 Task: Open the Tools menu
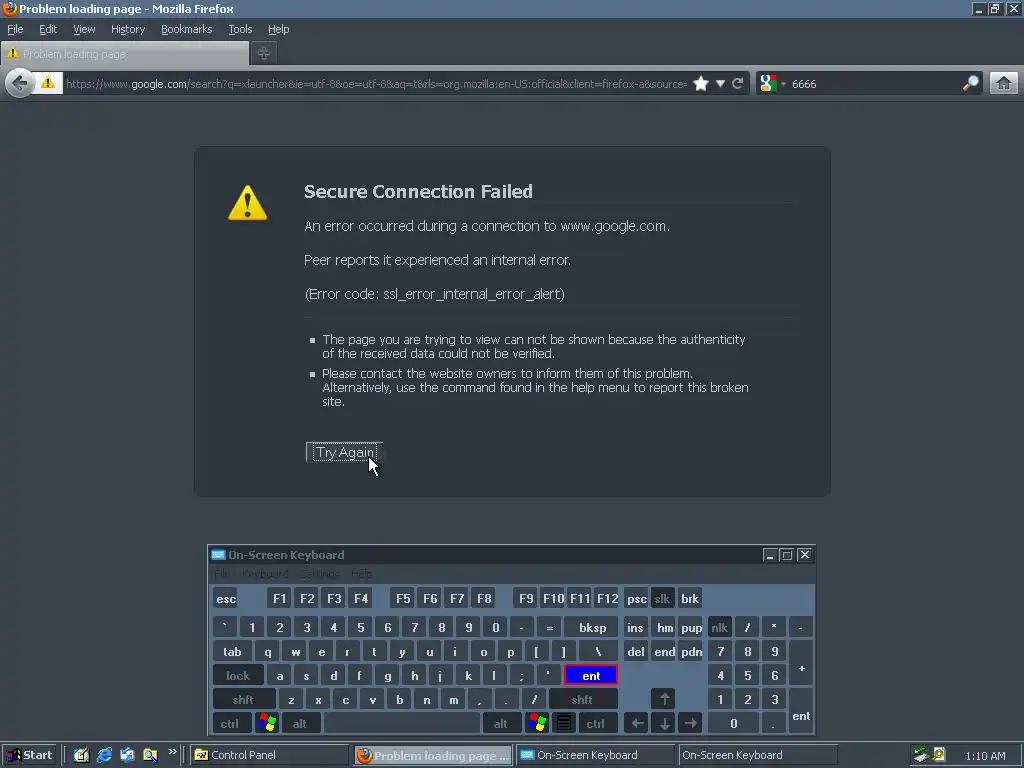[x=240, y=29]
